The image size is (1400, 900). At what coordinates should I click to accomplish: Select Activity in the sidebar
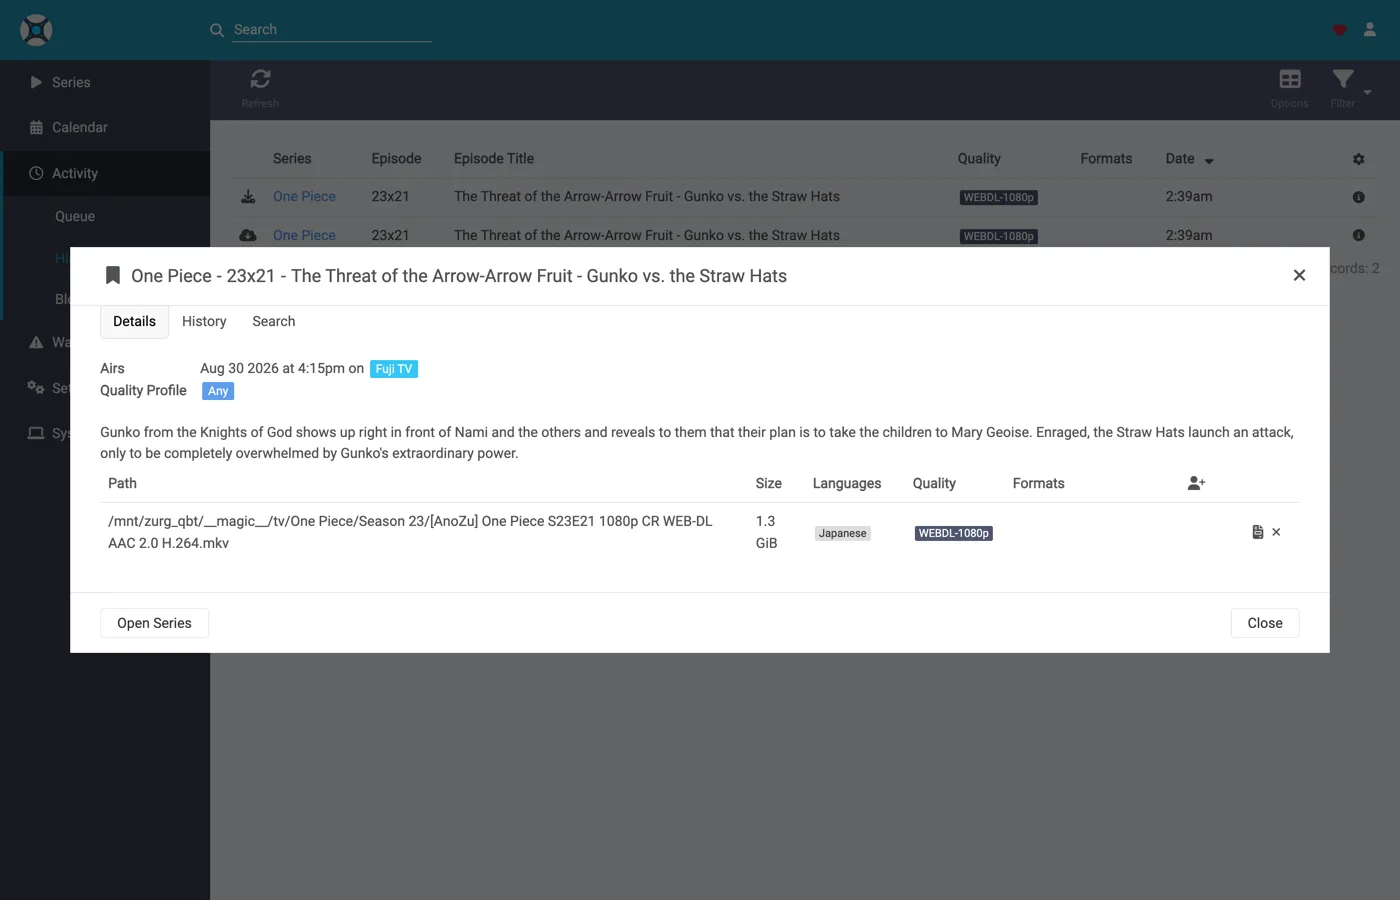click(105, 173)
